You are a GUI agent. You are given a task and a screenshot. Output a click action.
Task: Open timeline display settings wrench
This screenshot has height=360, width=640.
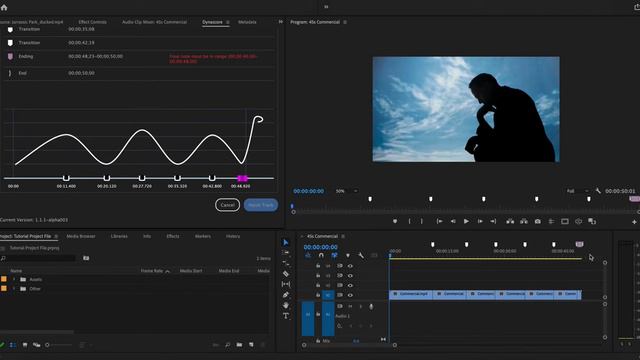coord(361,256)
